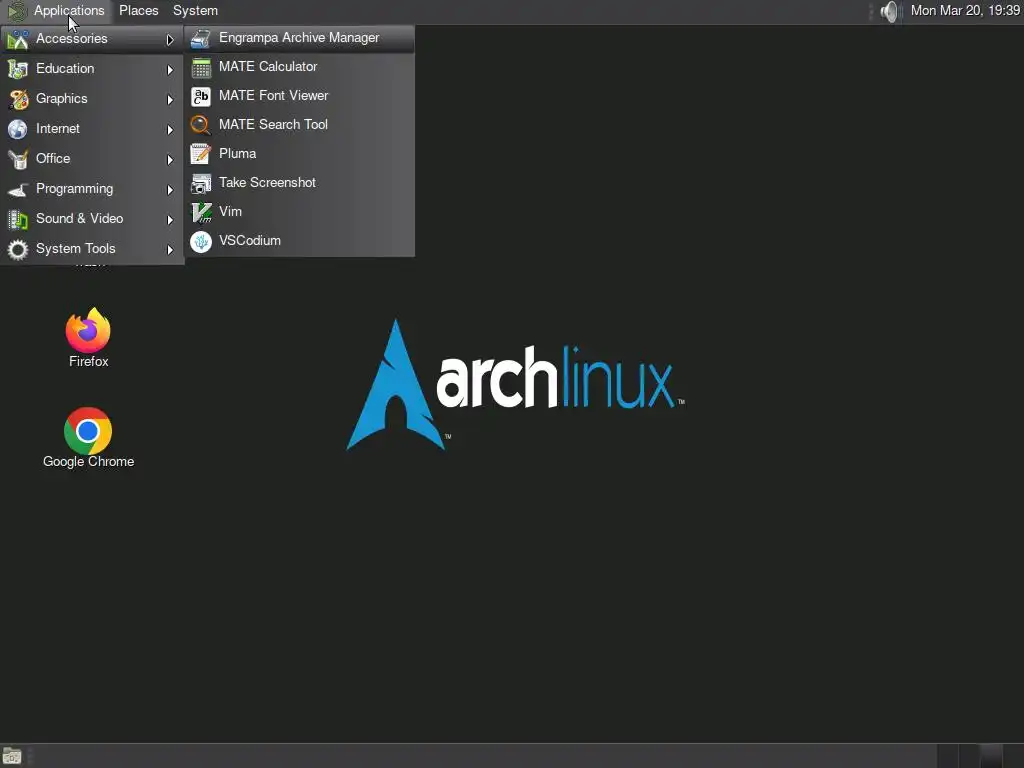Expand the Internet submenu arrow
Viewport: 1024px width, 768px height.
pos(170,129)
